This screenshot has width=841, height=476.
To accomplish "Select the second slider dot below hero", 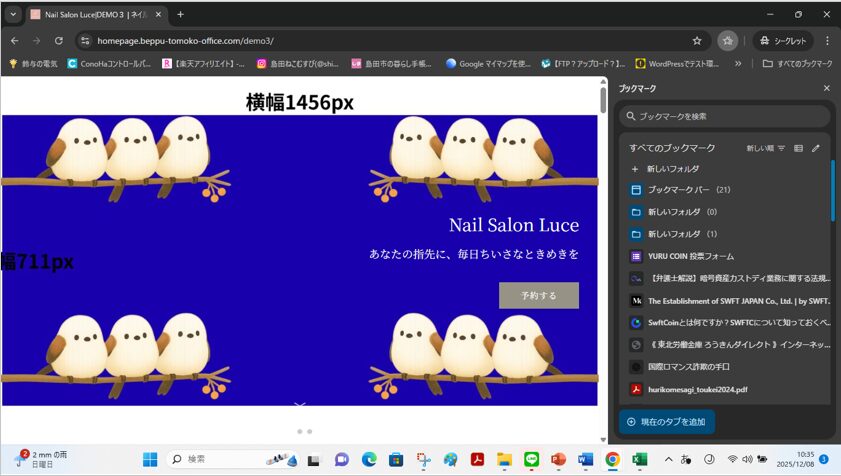I will [309, 431].
